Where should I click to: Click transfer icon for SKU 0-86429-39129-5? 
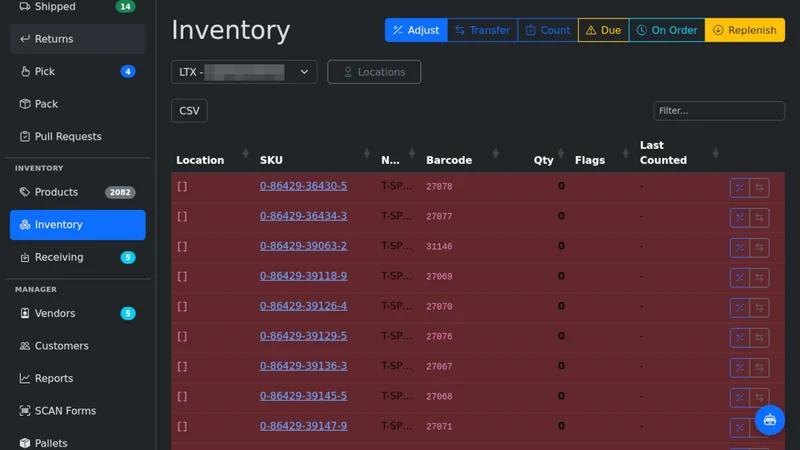pos(759,338)
